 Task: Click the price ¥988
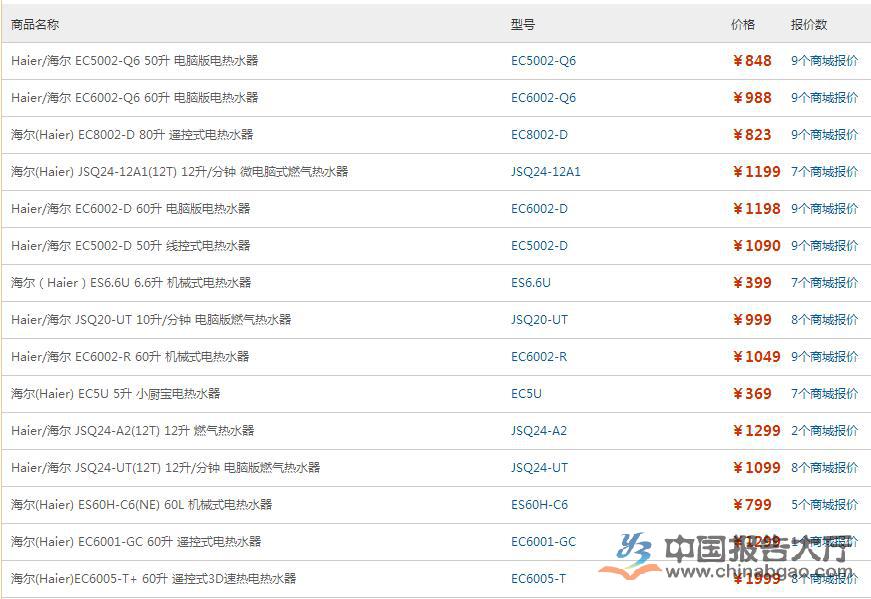click(752, 98)
